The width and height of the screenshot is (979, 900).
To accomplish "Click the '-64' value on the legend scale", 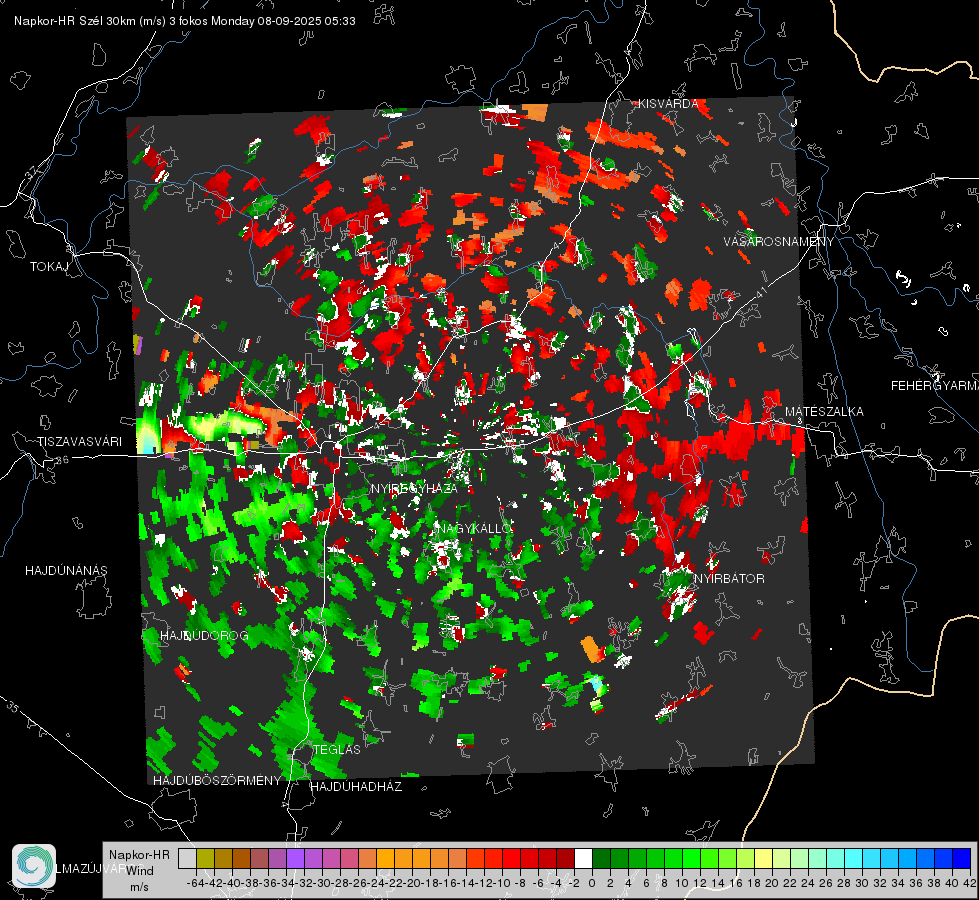I will [x=195, y=883].
